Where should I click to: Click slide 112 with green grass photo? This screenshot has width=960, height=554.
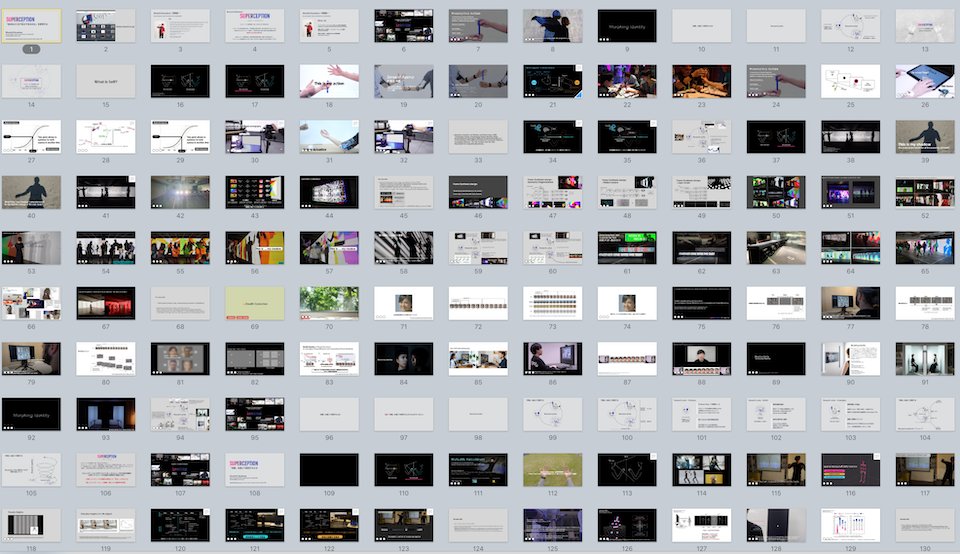pyautogui.click(x=552, y=469)
